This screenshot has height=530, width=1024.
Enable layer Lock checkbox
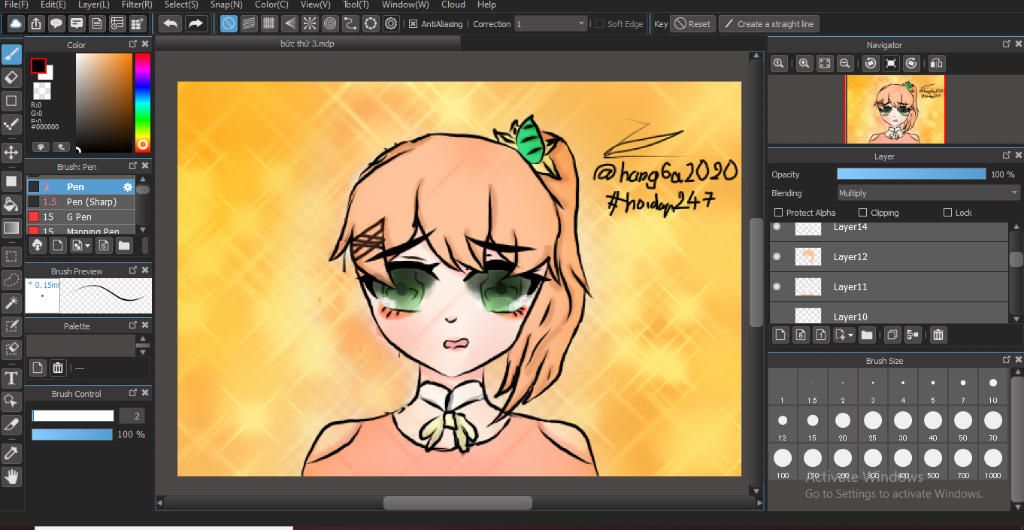tap(948, 213)
